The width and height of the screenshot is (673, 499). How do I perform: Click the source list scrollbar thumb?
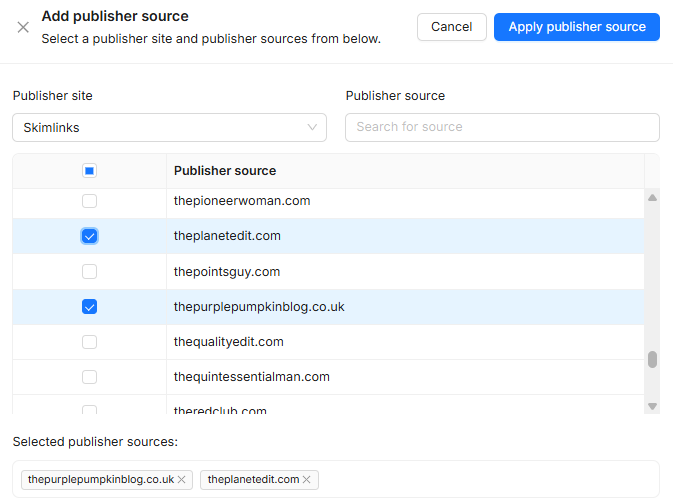(652, 360)
